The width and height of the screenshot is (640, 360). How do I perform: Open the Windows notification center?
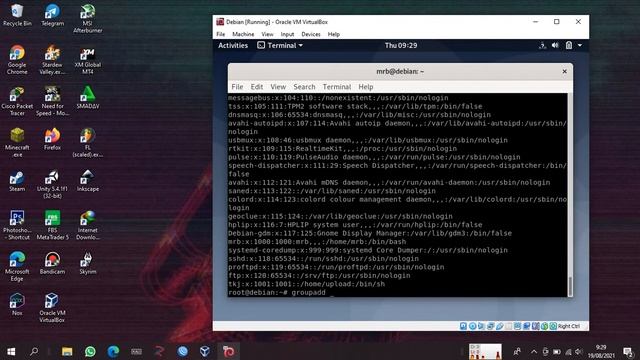pos(629,351)
